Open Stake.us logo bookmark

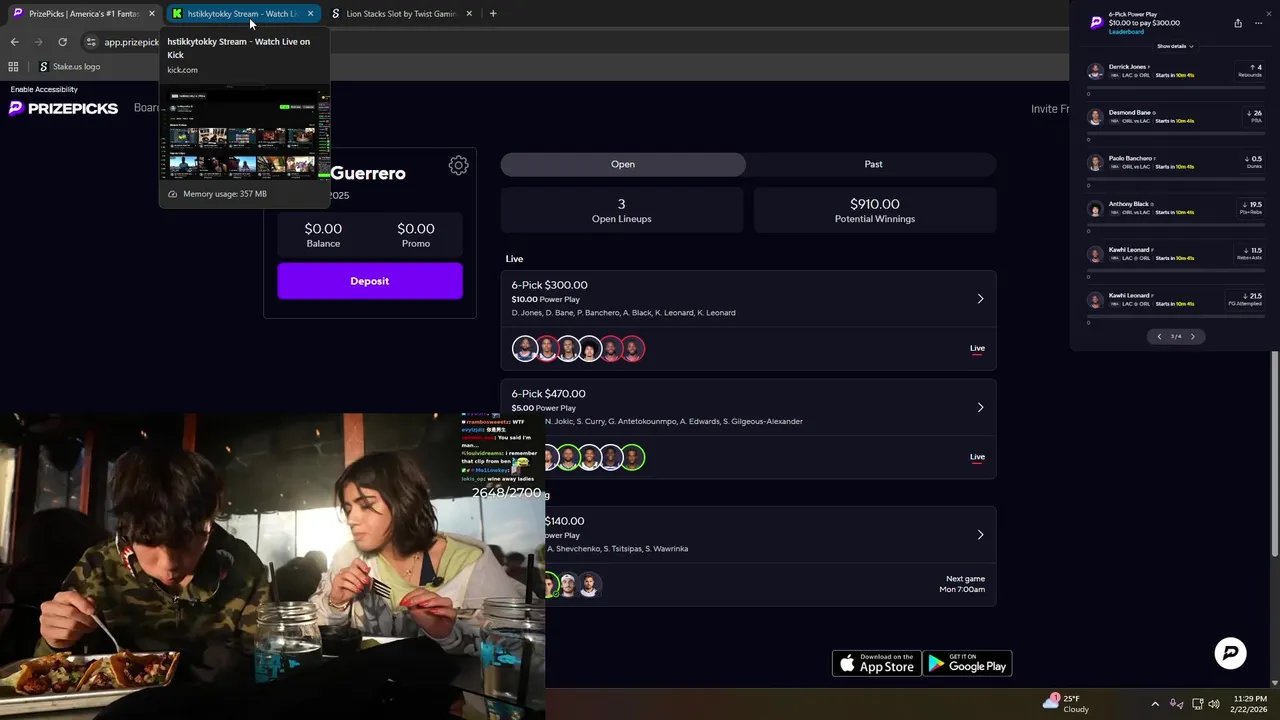69,67
